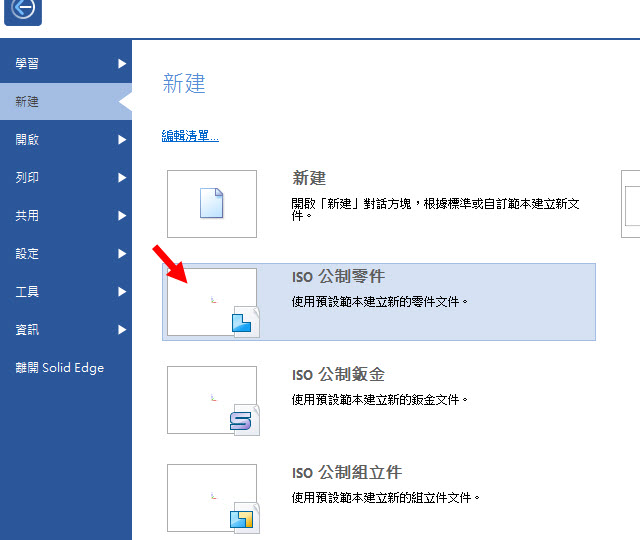This screenshot has height=540, width=640.
Task: Click description 使用預設範本建立新的零件文件
Action: [x=379, y=302]
